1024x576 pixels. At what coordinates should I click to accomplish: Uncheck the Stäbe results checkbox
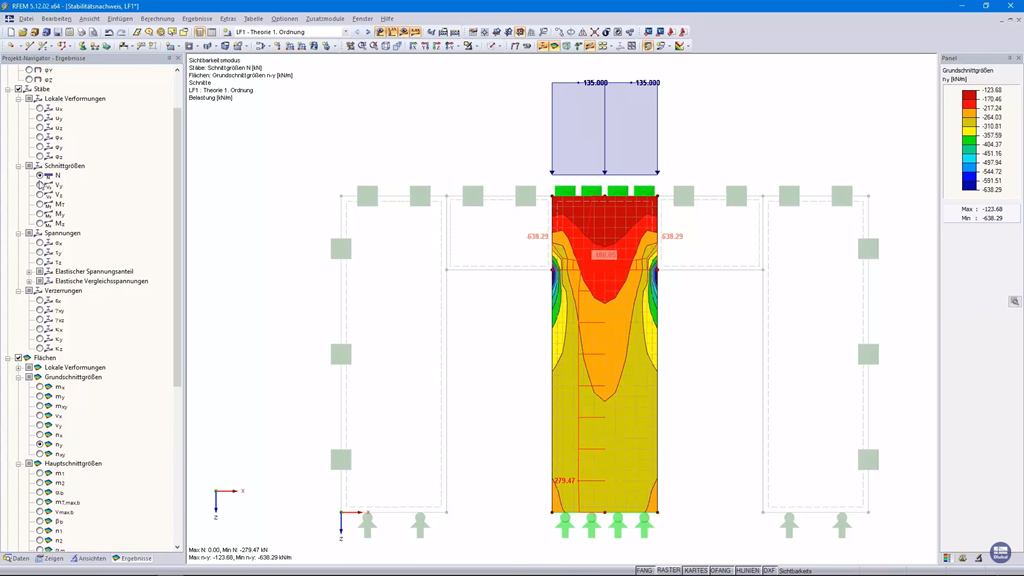[18, 89]
